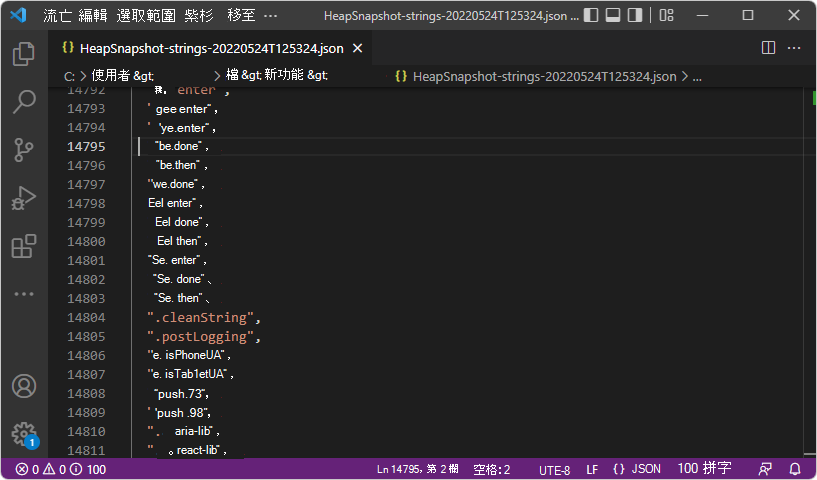The width and height of the screenshot is (817, 480).
Task: Click the "gee enter" string
Action: [180, 109]
